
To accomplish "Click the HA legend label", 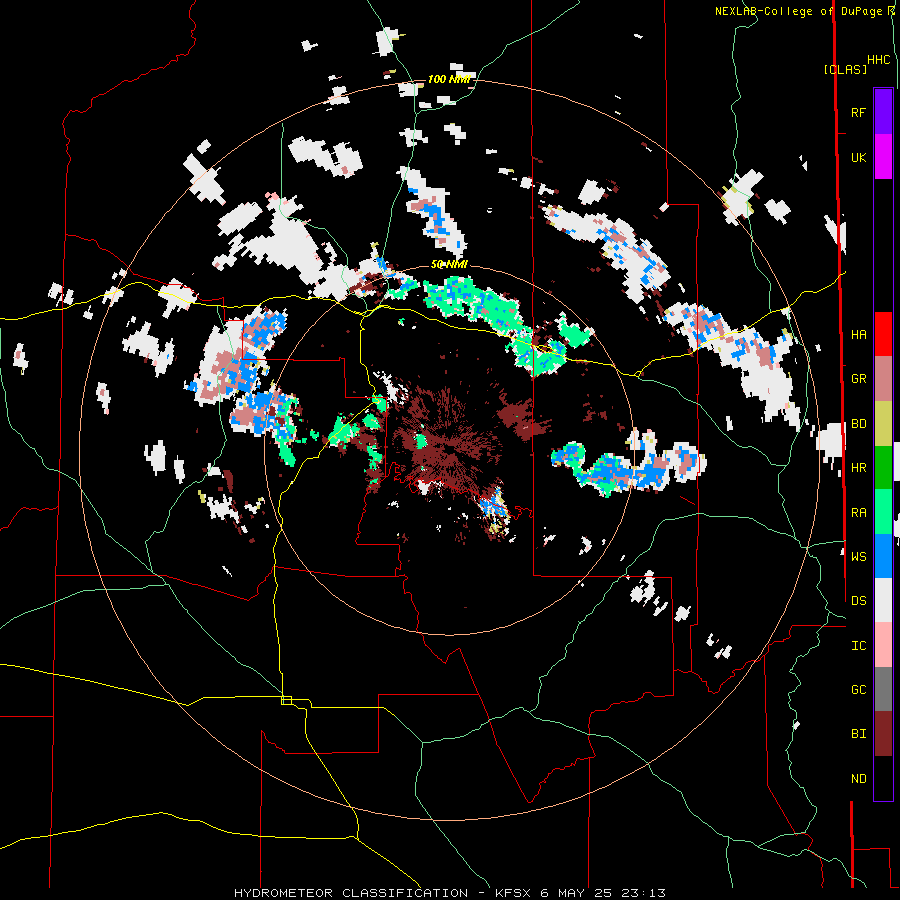I will 858,334.
